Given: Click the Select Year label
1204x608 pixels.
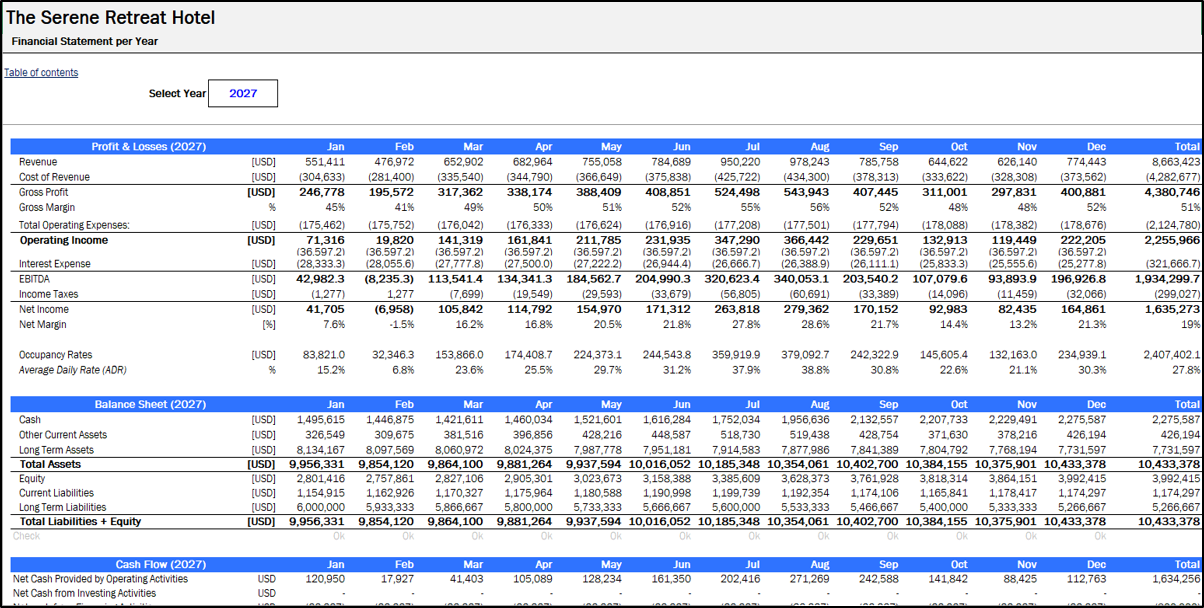Looking at the screenshot, I should click(177, 93).
